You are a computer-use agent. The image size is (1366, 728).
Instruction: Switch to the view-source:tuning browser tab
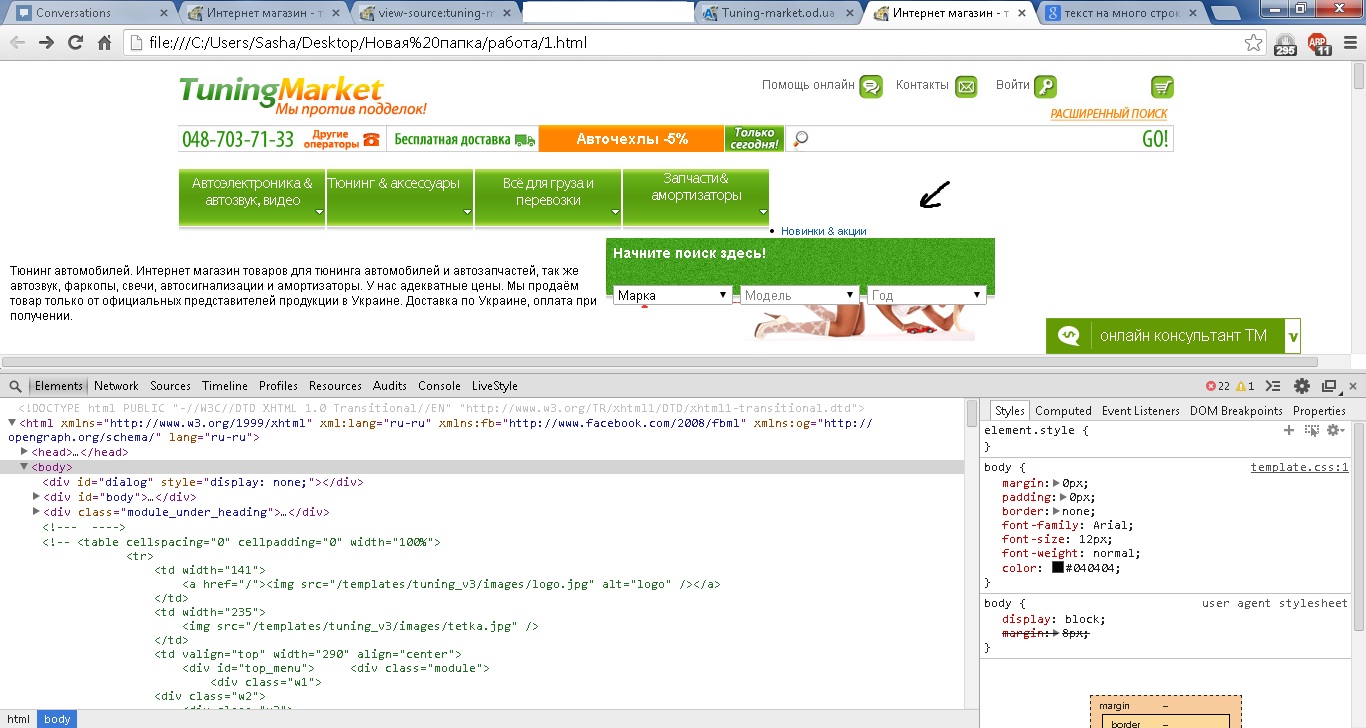435,13
